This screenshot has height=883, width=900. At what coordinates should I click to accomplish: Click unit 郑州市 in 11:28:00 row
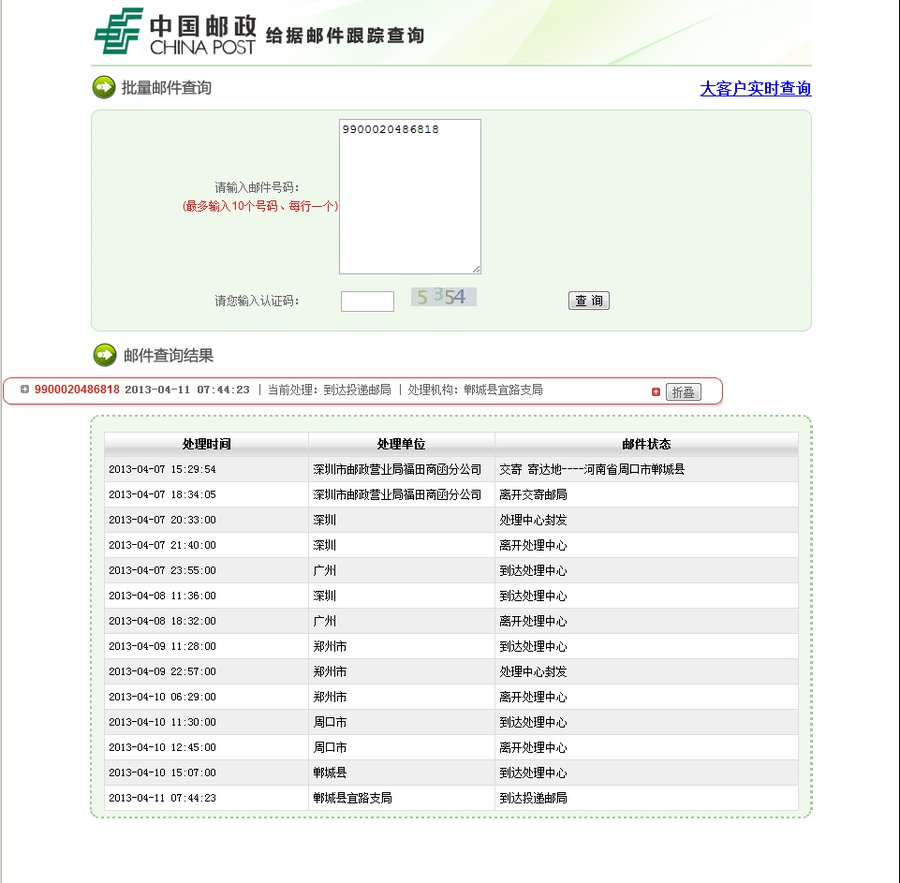point(330,646)
